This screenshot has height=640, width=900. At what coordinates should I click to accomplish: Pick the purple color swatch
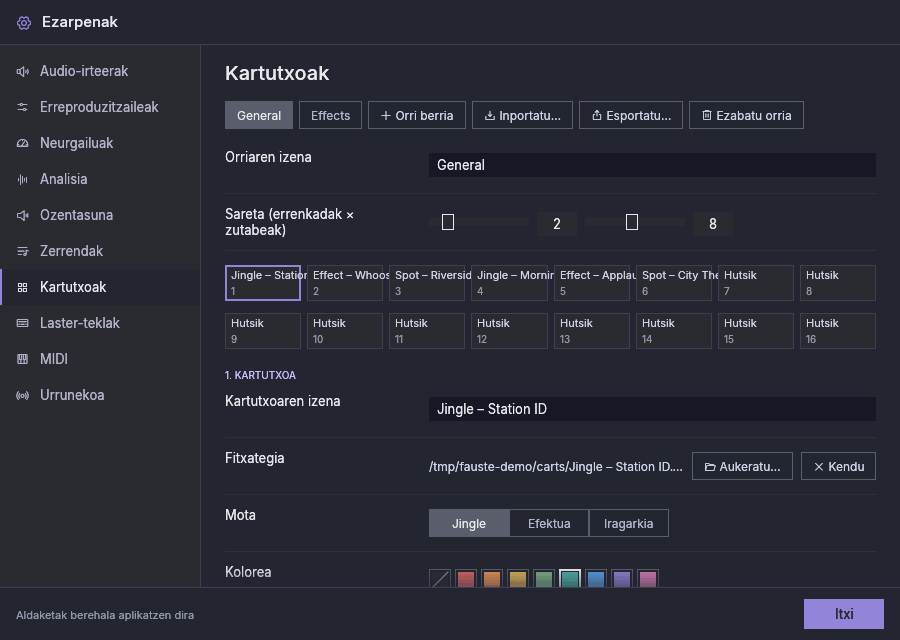point(622,578)
